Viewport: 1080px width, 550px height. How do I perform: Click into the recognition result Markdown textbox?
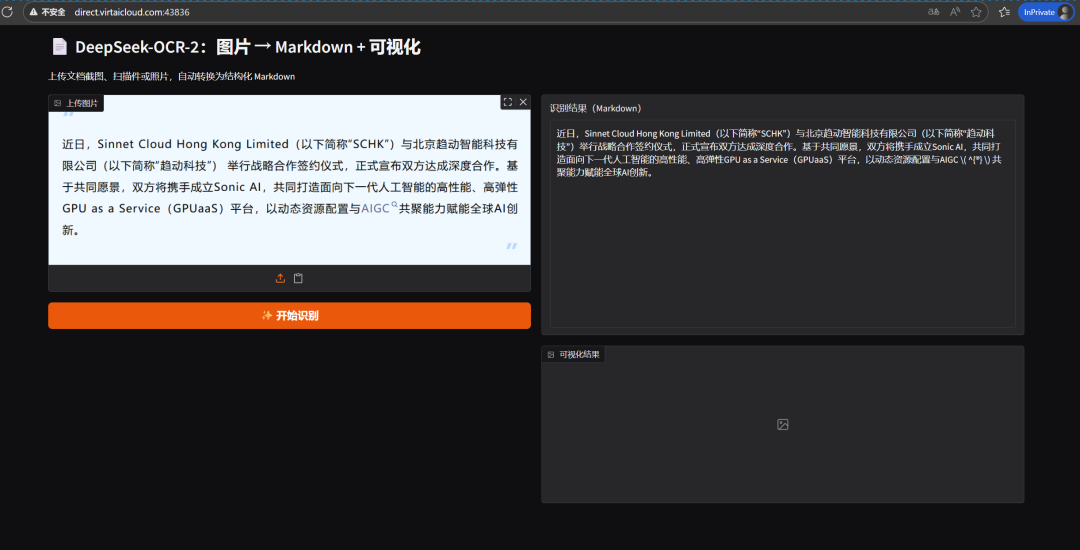[x=782, y=224]
